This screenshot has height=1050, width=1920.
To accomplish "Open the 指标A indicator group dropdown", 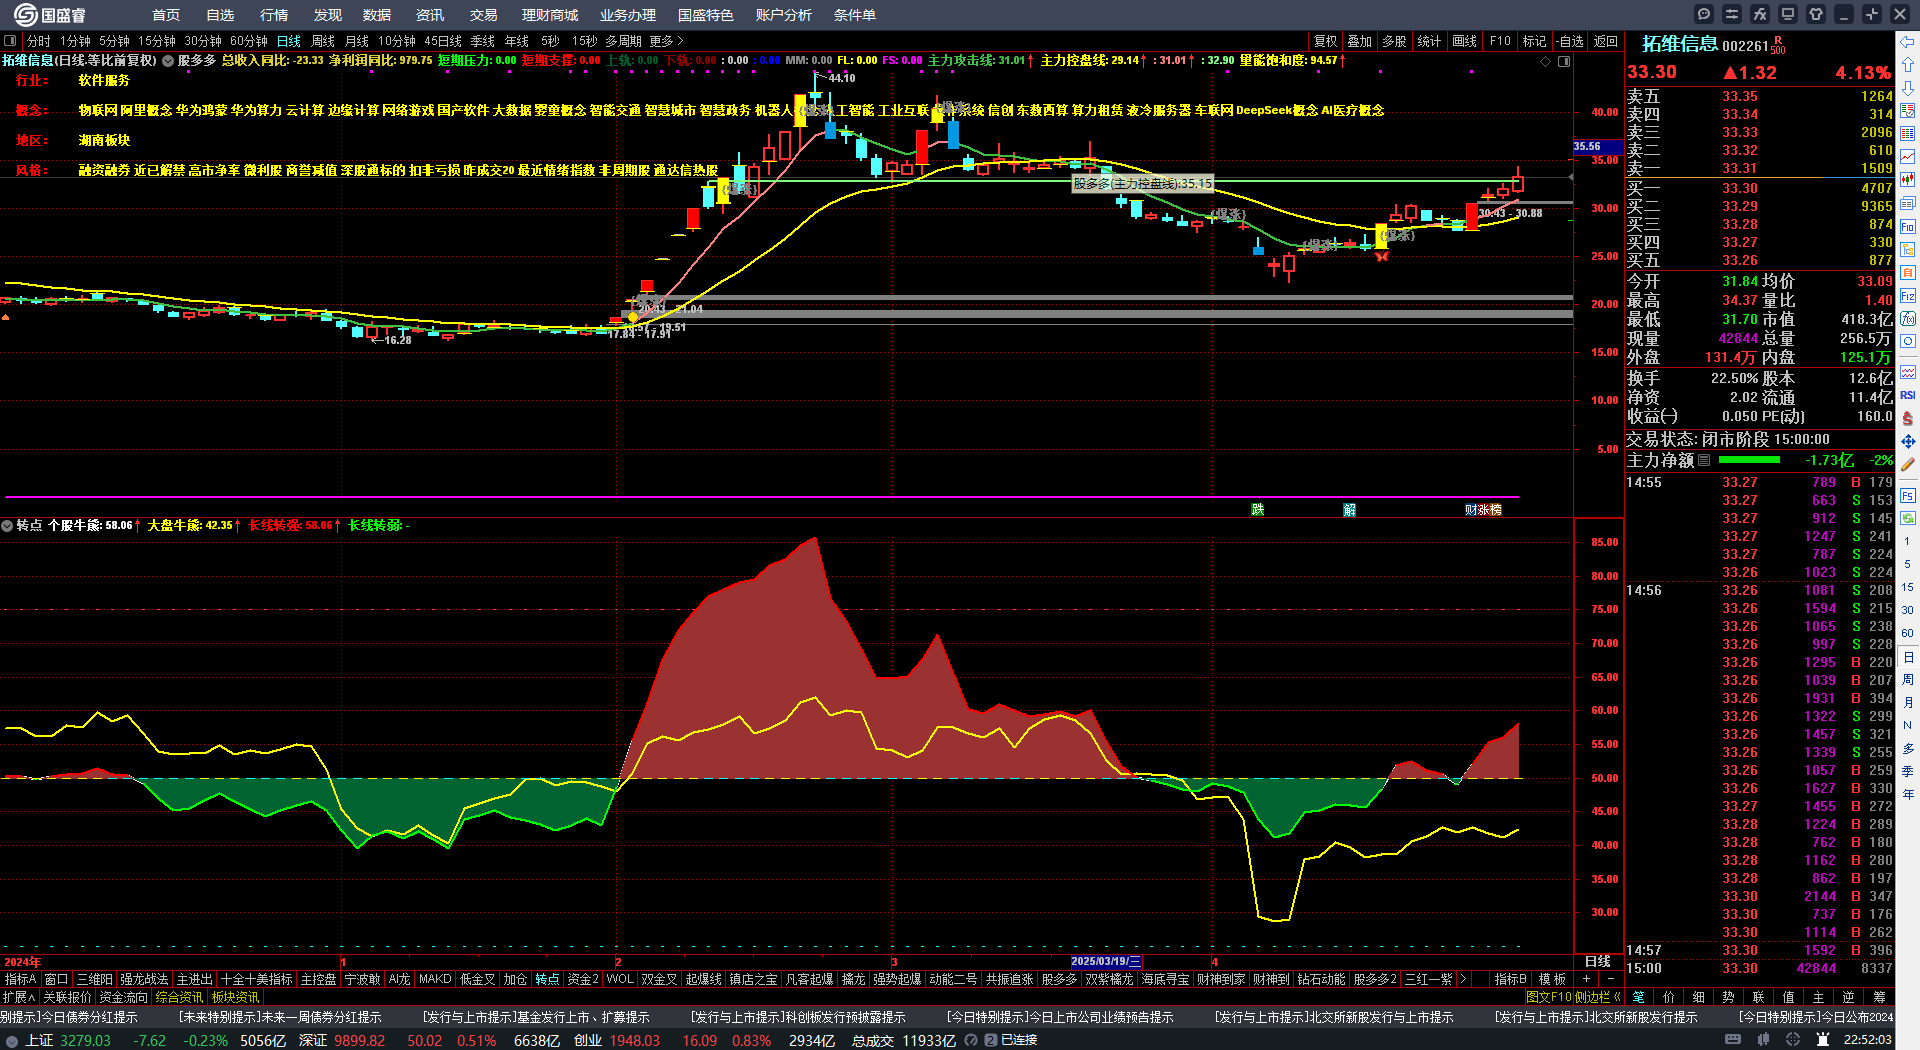I will (x=20, y=979).
